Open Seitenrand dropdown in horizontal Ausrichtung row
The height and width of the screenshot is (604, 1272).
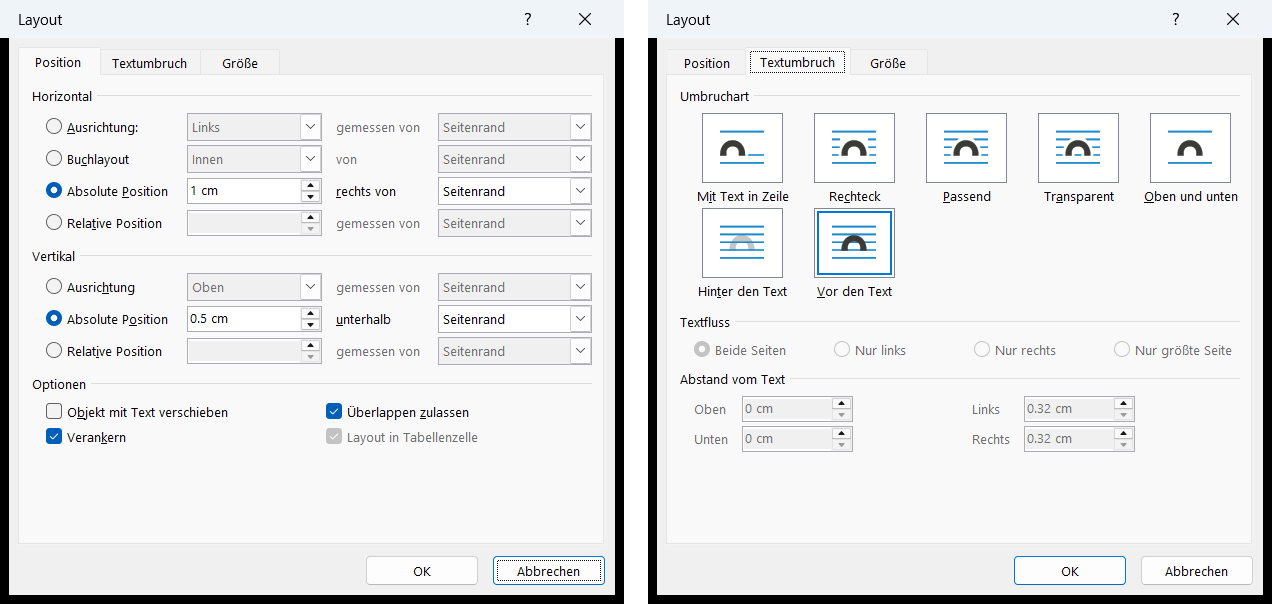click(515, 127)
